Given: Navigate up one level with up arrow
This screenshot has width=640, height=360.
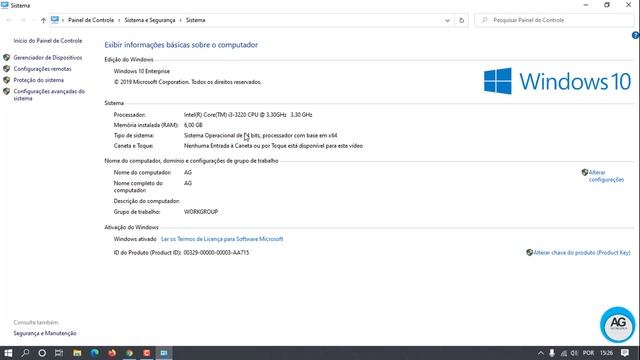Looking at the screenshot, I should point(43,20).
